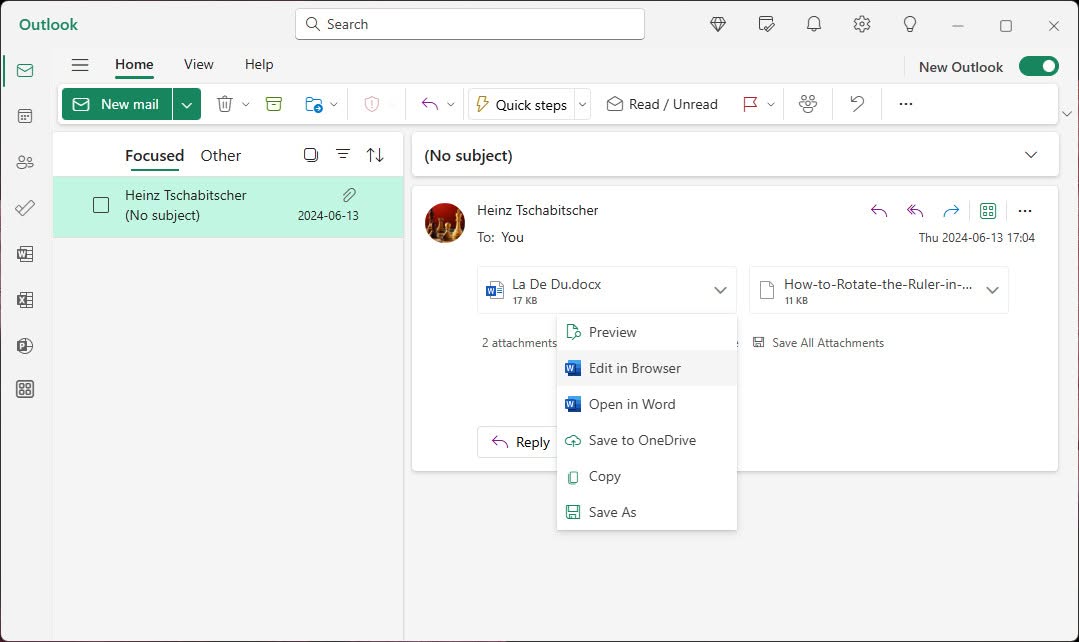Open the Tips lightbulb
1079x642 pixels.
[x=910, y=25]
